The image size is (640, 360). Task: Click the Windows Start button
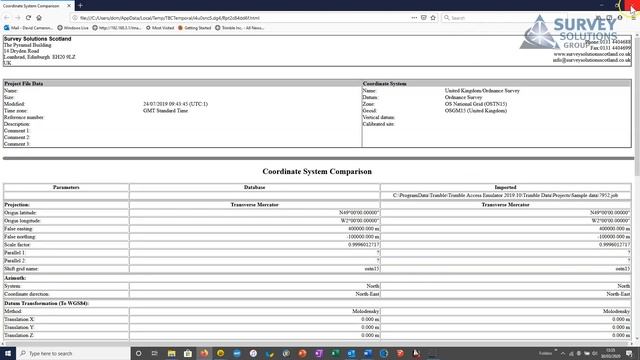(8, 353)
